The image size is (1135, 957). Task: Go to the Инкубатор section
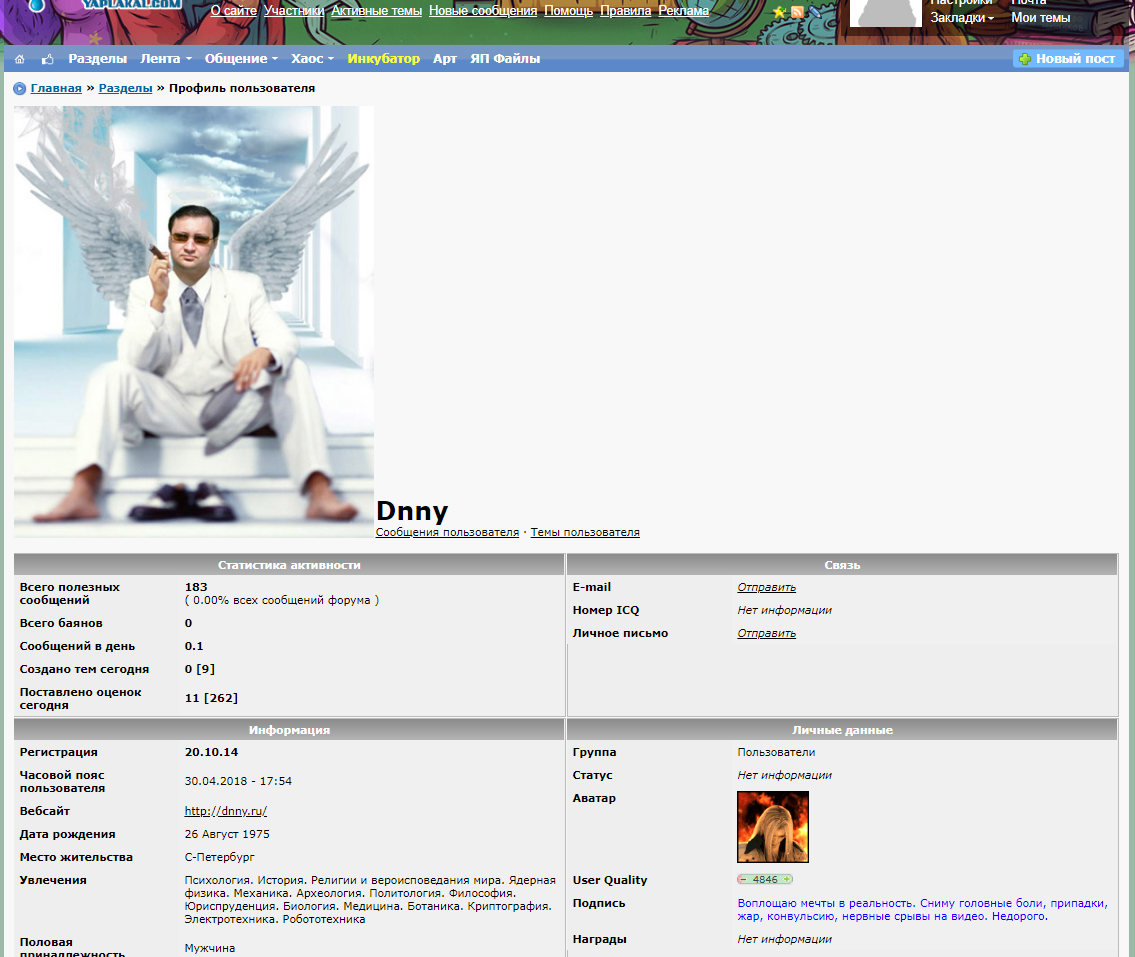384,59
